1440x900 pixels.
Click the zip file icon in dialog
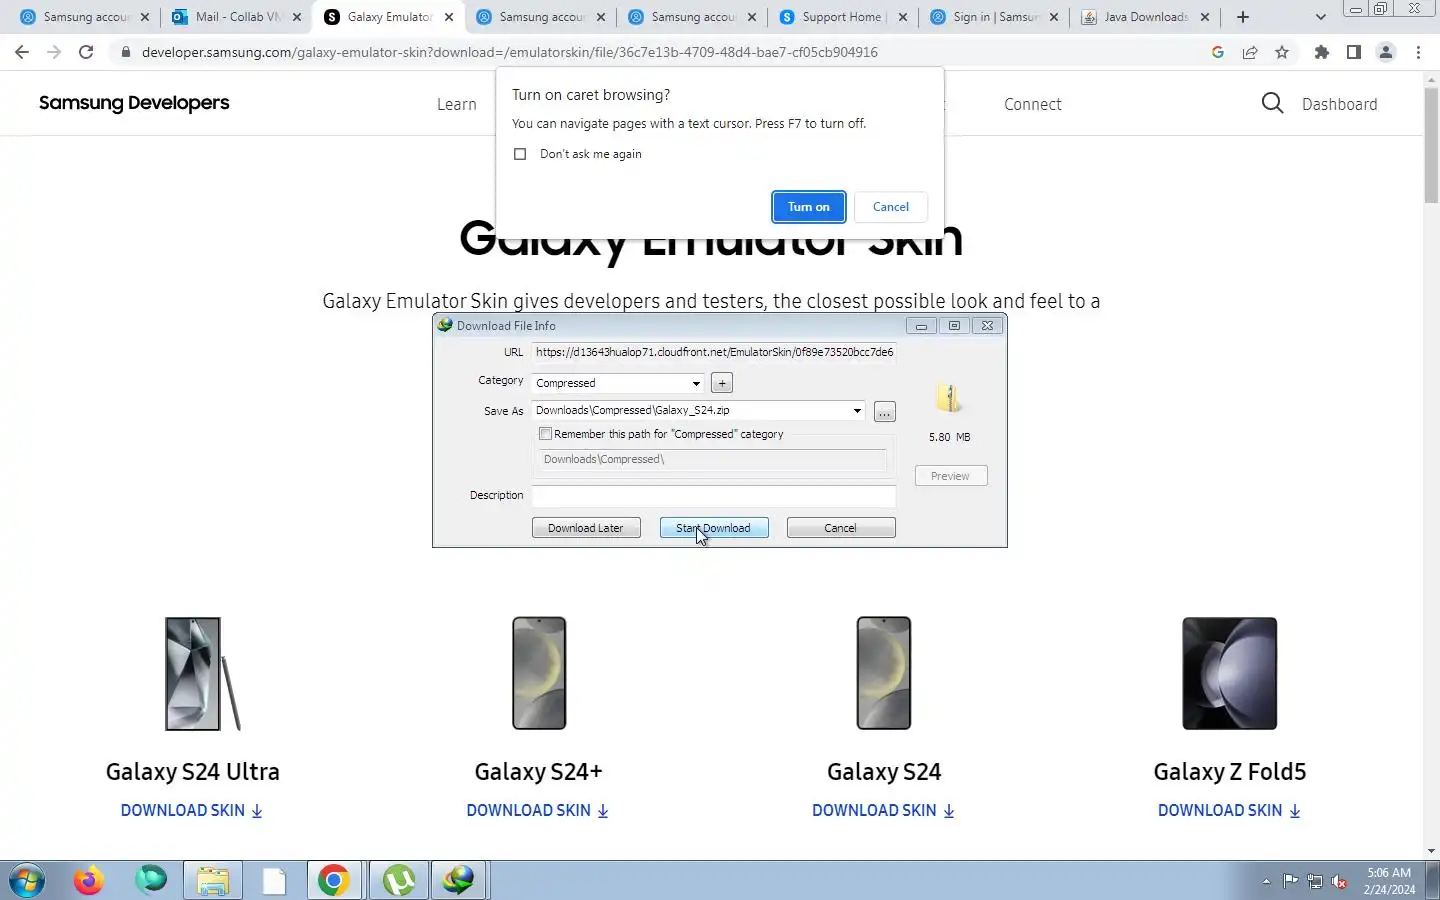click(948, 398)
